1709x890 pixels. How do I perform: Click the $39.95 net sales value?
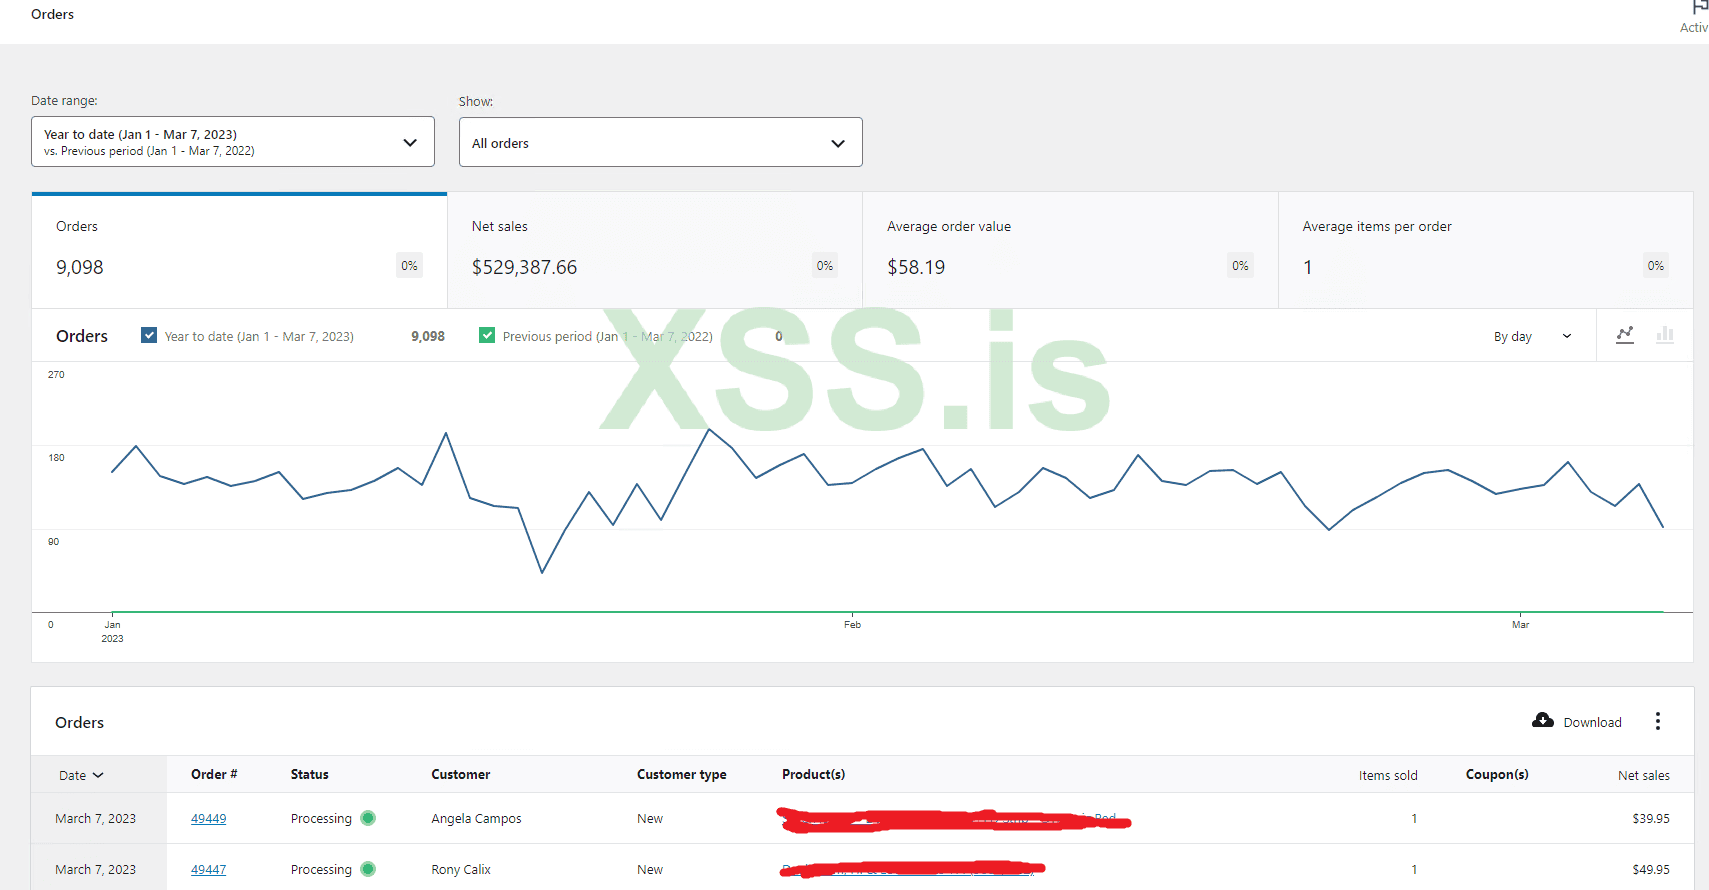click(x=1651, y=818)
